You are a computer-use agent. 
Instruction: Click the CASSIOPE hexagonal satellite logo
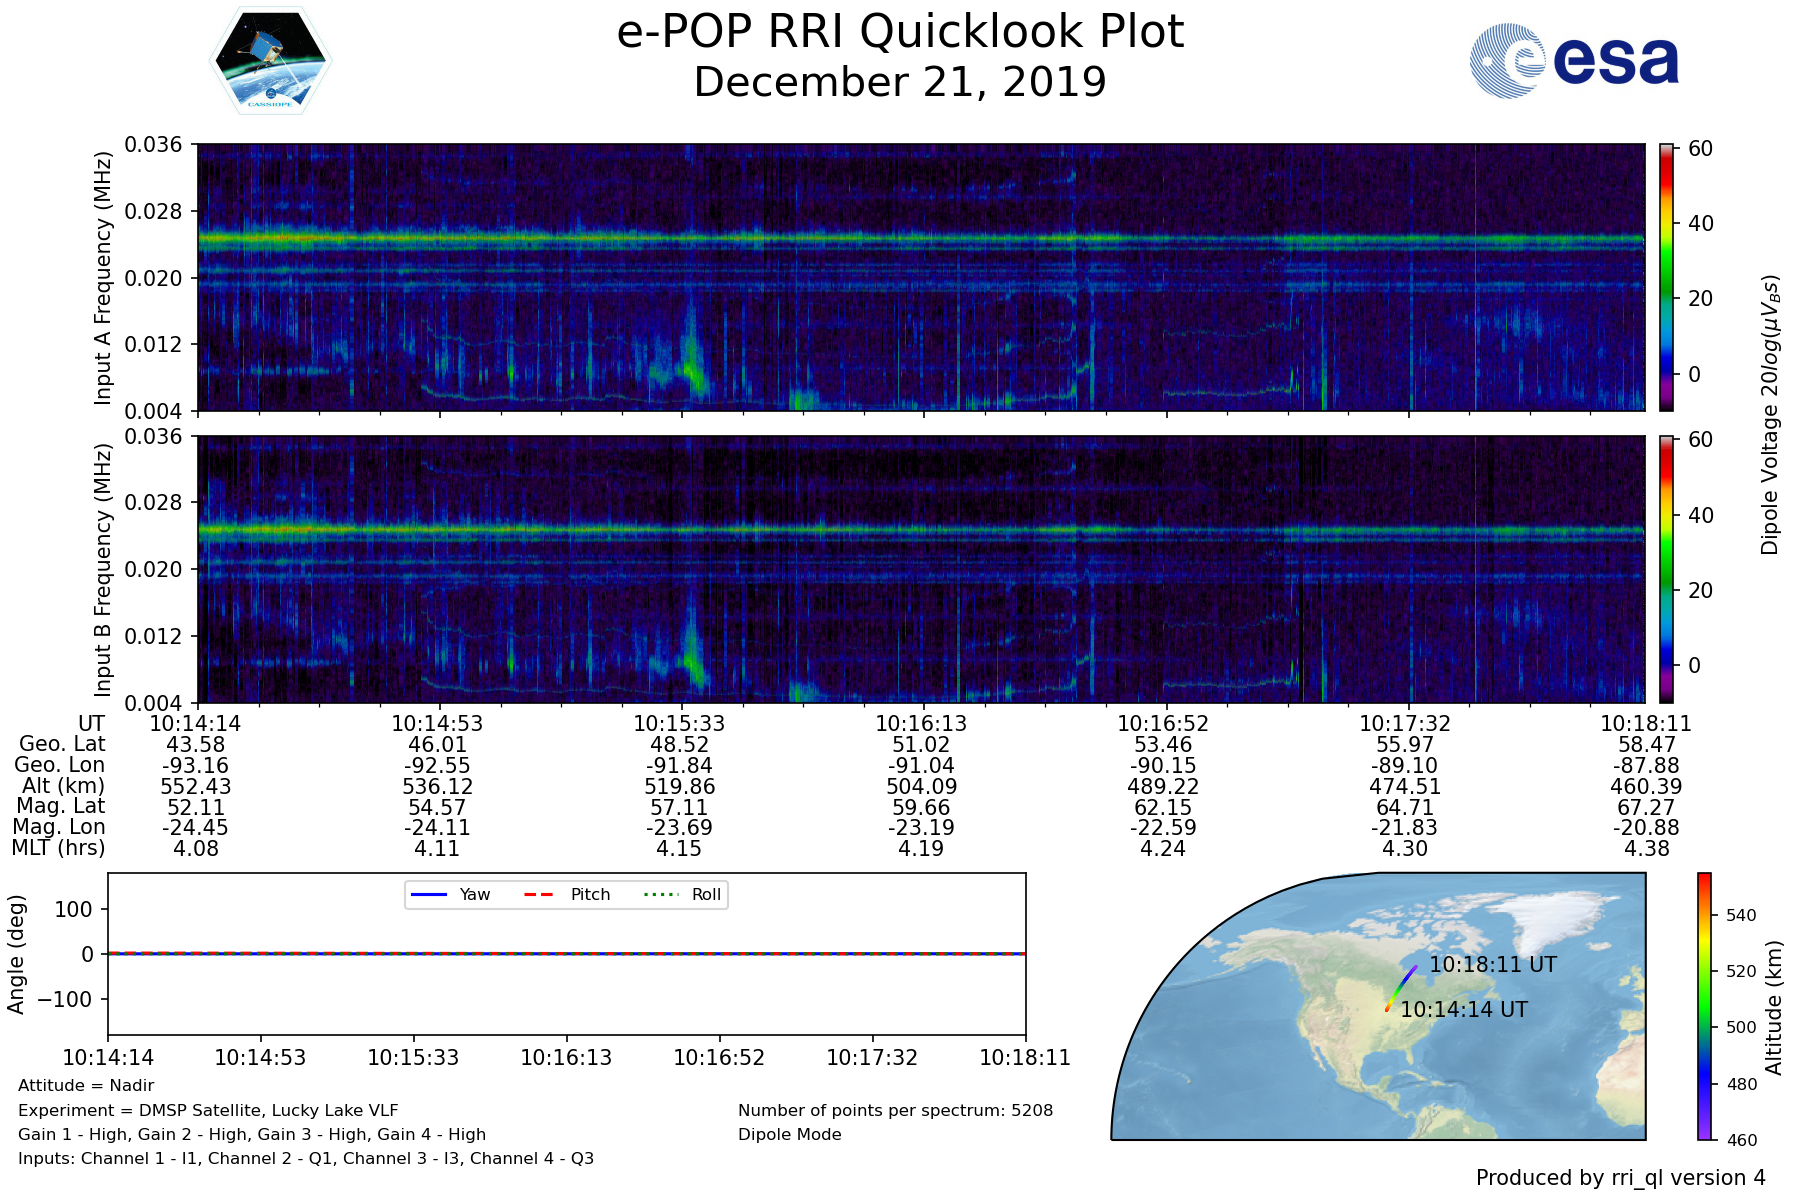click(x=270, y=61)
